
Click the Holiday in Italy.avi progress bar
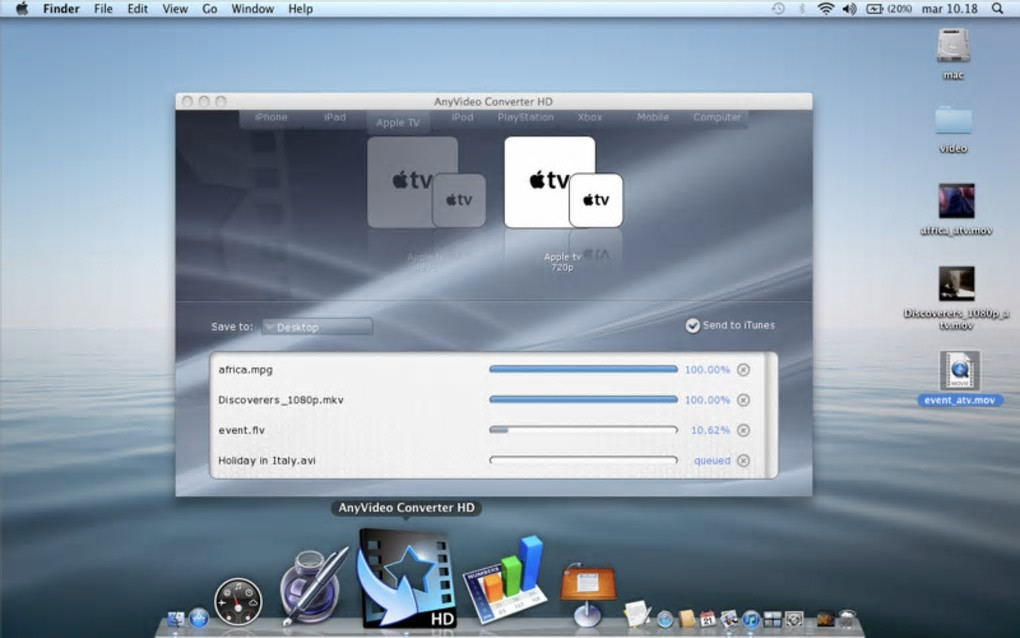point(584,460)
